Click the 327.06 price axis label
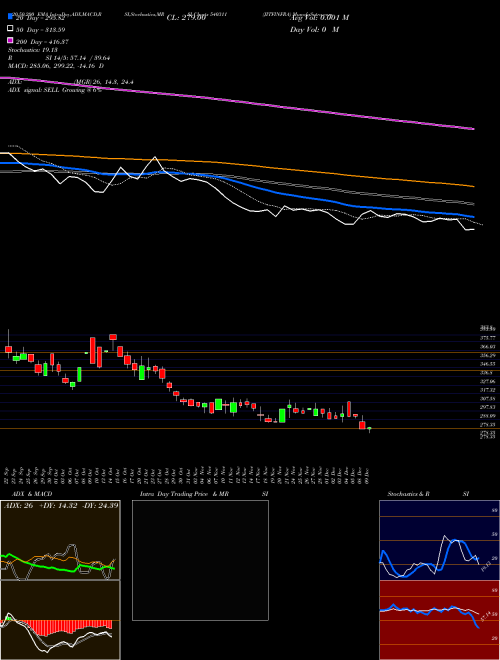The image size is (500, 660). click(487, 381)
